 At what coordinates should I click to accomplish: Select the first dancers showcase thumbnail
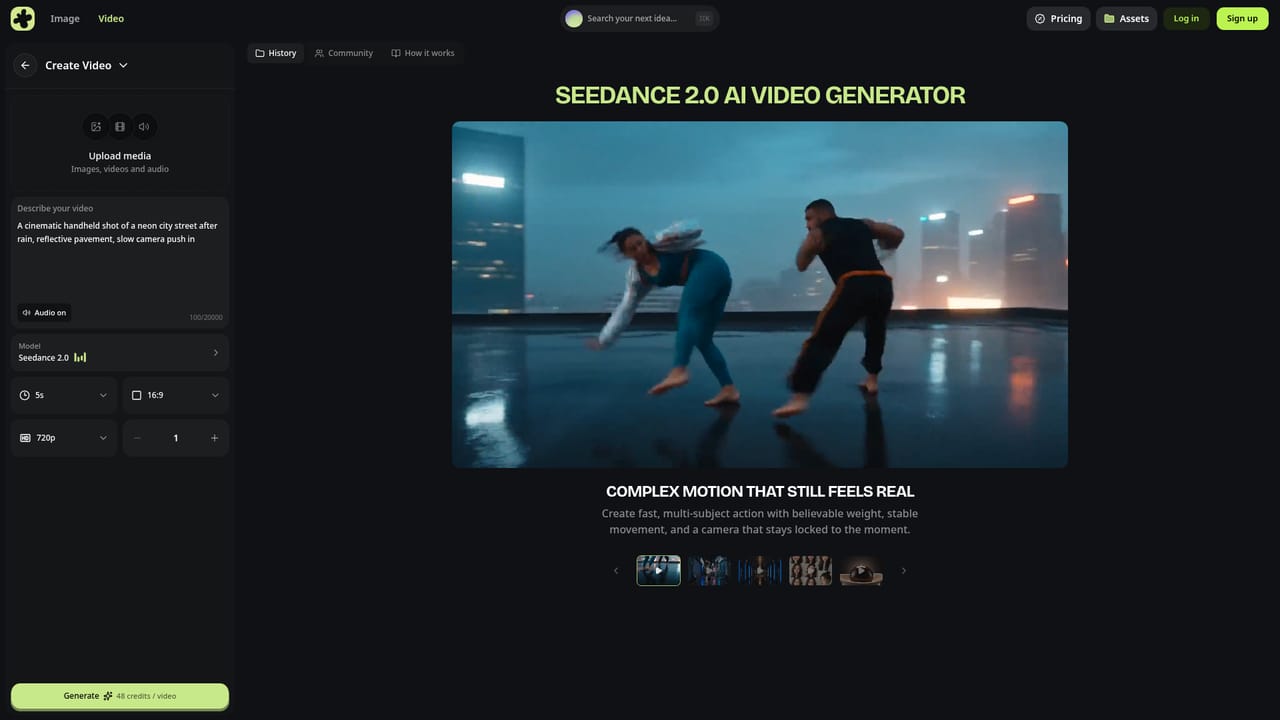tap(659, 571)
